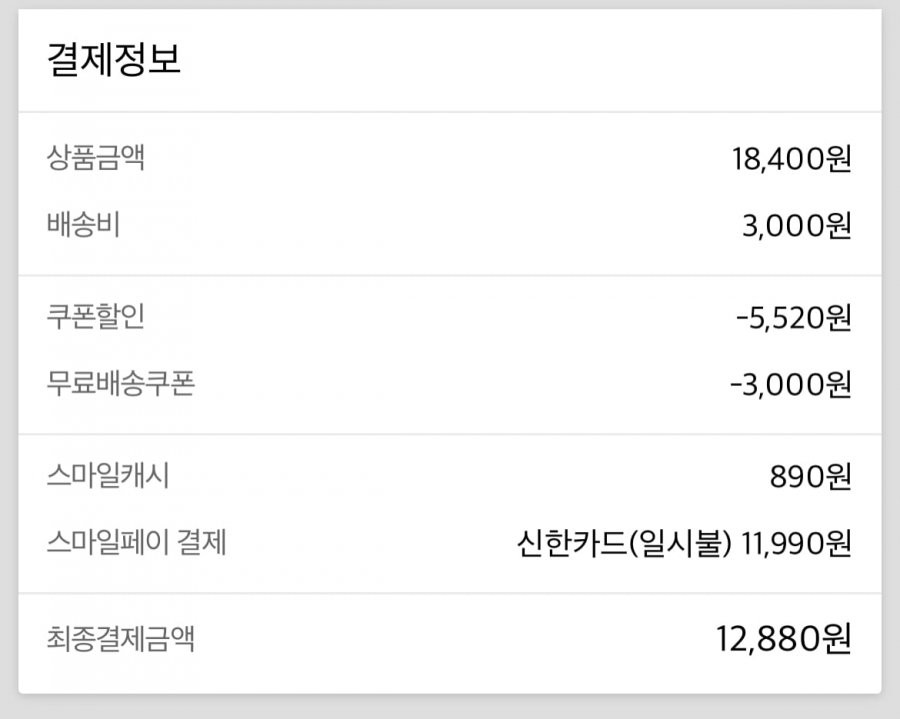Click the 11,990원 card payment amount
This screenshot has height=719, width=900.
coord(797,543)
